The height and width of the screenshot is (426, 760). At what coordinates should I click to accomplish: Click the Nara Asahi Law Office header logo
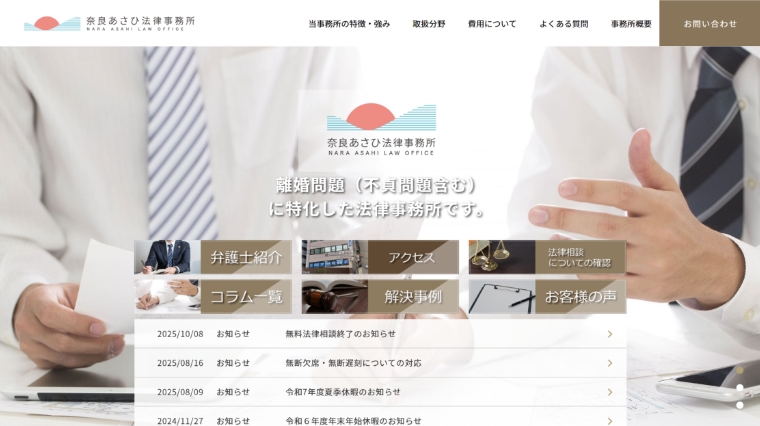pos(110,23)
